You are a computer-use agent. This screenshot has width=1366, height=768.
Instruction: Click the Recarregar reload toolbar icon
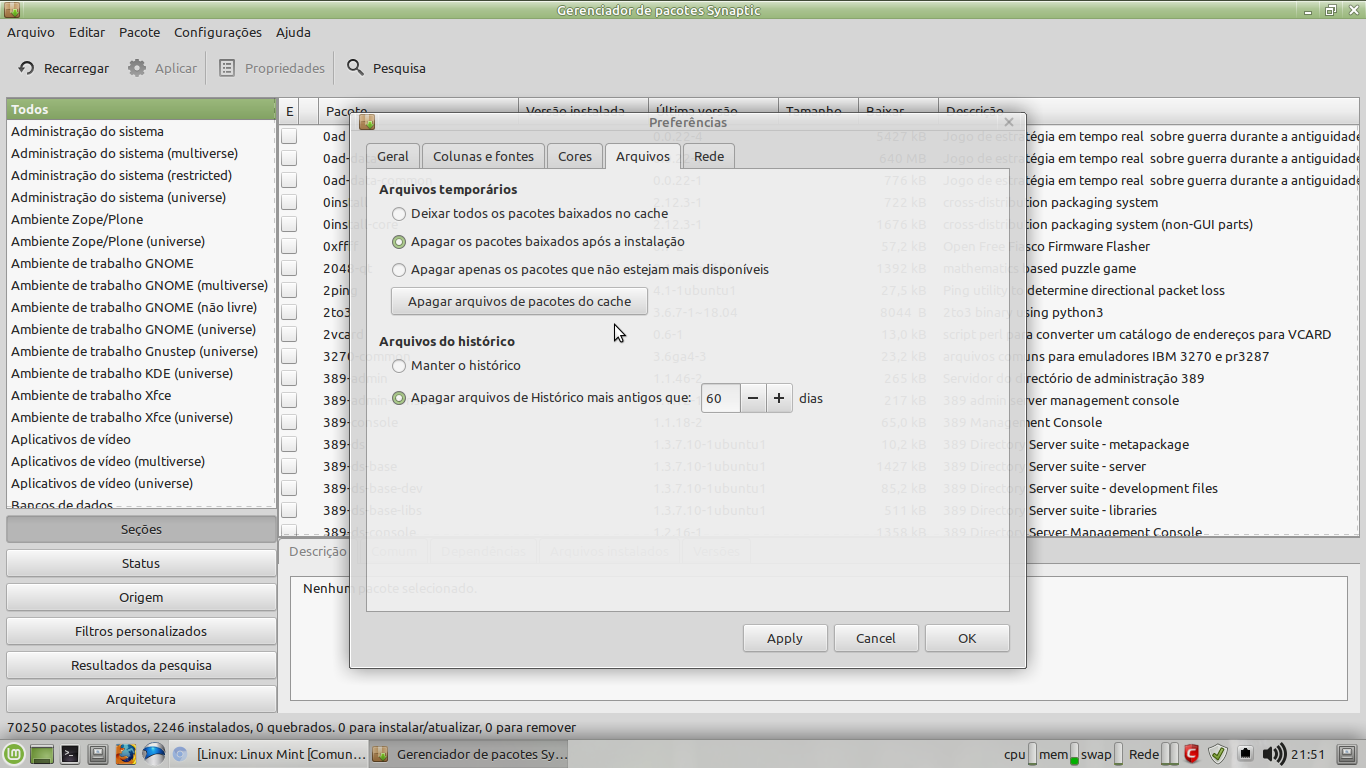[27, 68]
